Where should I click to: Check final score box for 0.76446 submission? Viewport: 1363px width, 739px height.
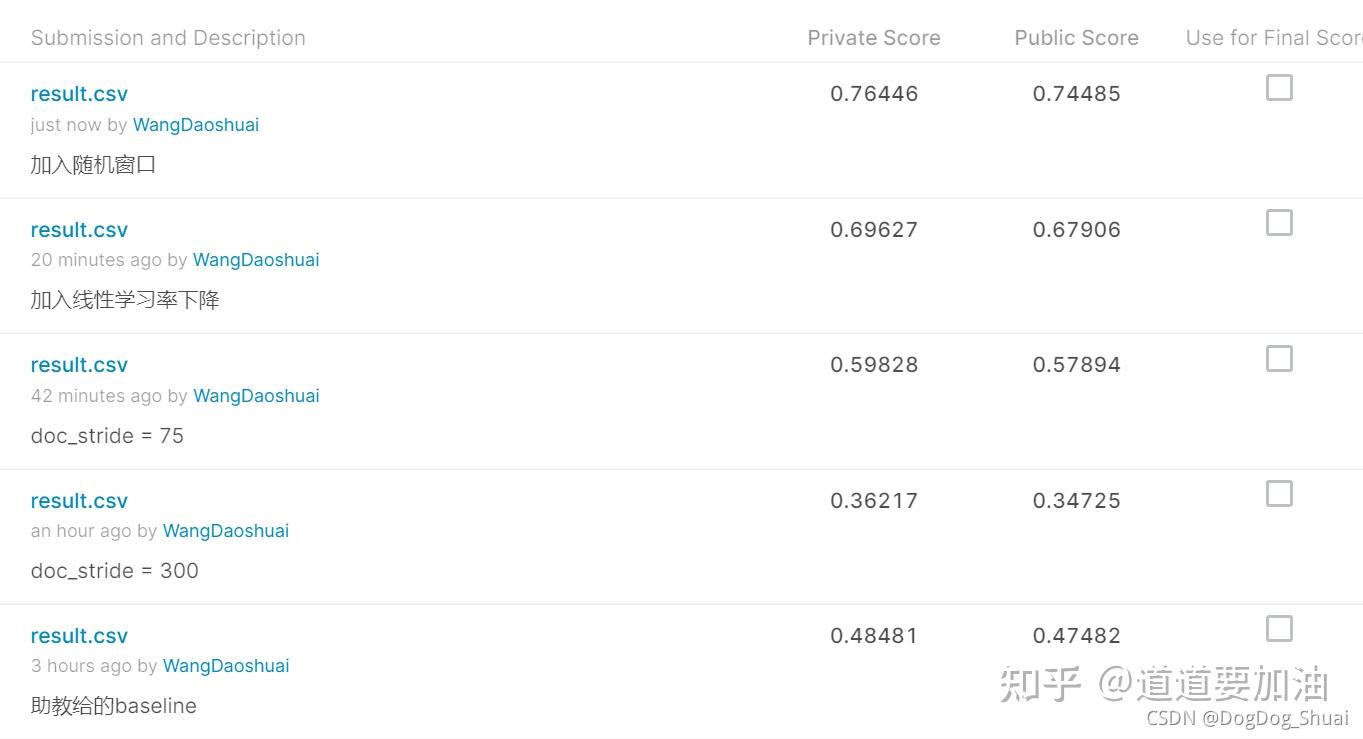pos(1279,88)
